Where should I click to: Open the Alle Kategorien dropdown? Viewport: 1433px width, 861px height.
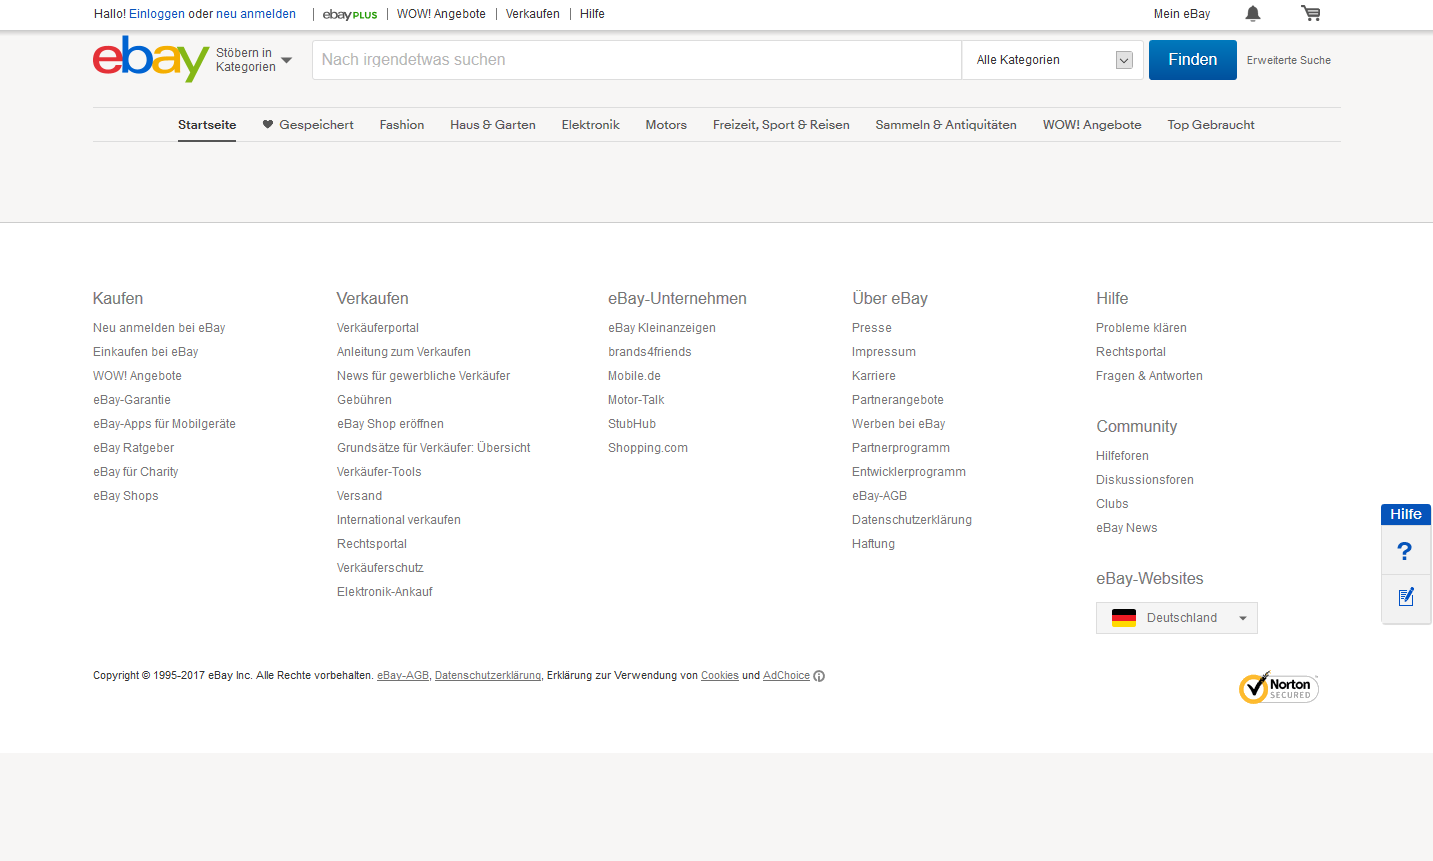(x=1053, y=60)
